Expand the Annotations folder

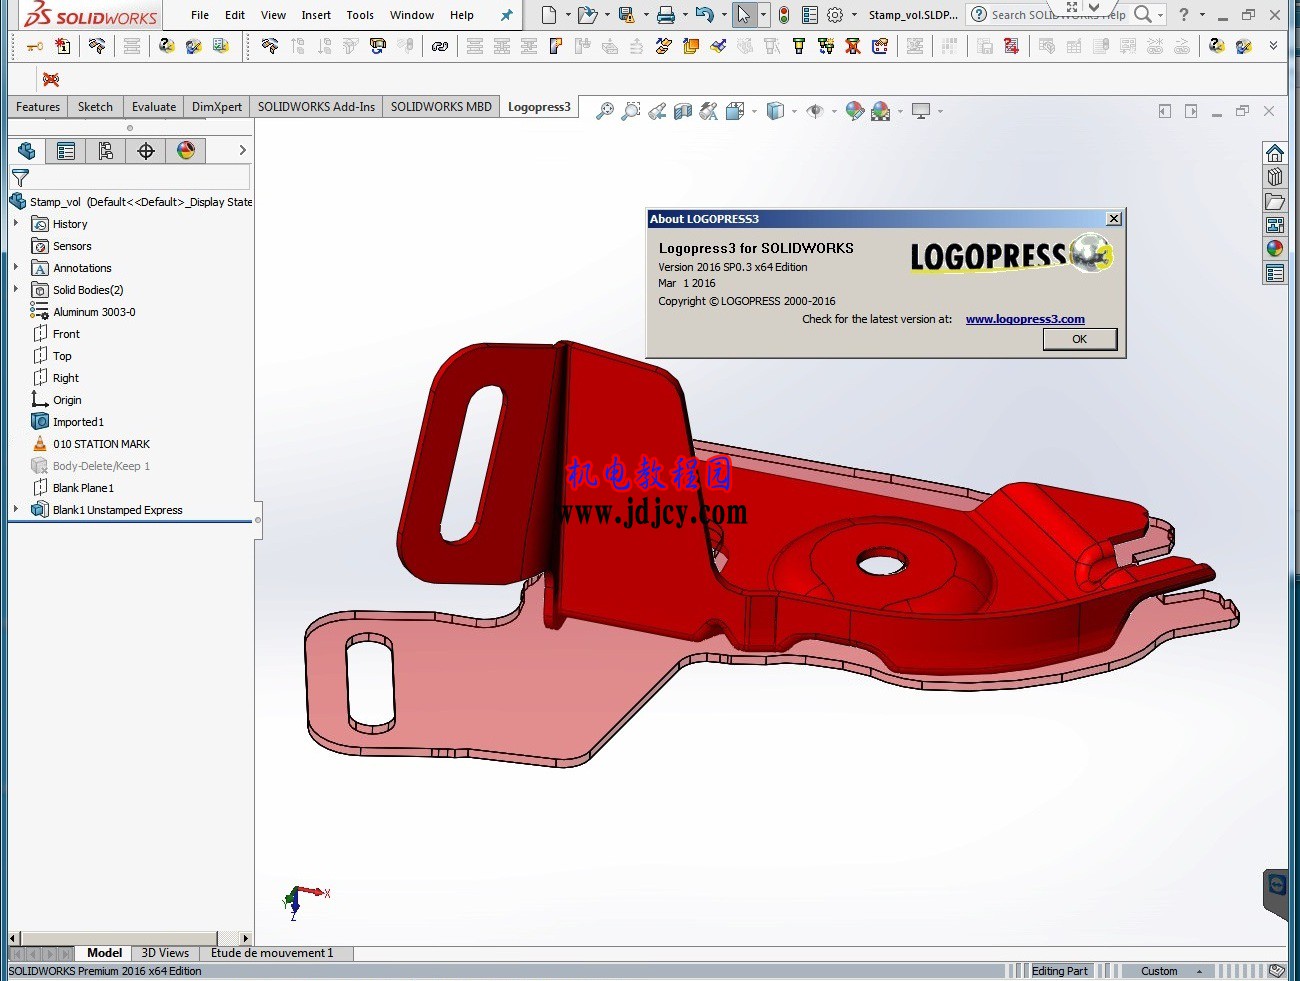(16, 268)
